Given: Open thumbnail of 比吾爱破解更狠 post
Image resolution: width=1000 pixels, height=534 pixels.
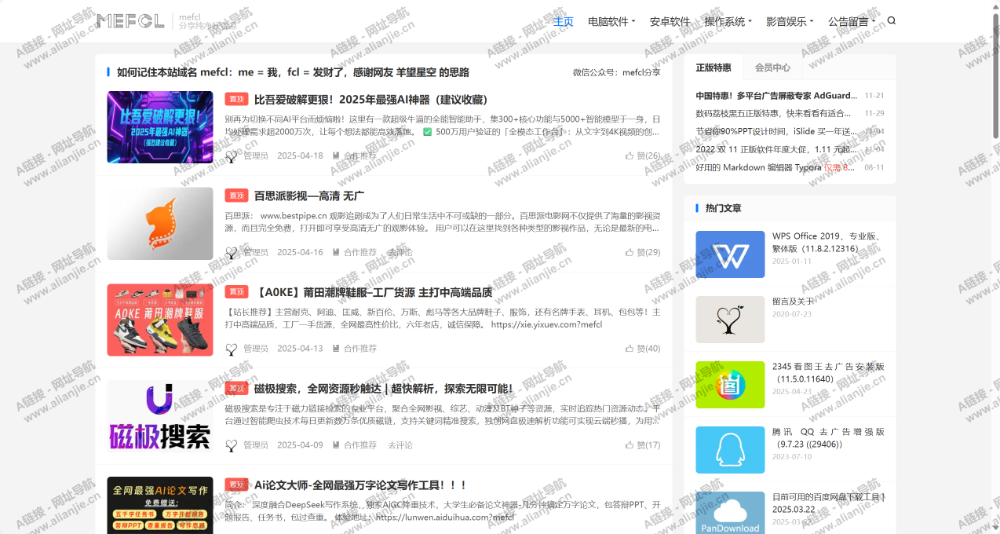Looking at the screenshot, I should 160,127.
